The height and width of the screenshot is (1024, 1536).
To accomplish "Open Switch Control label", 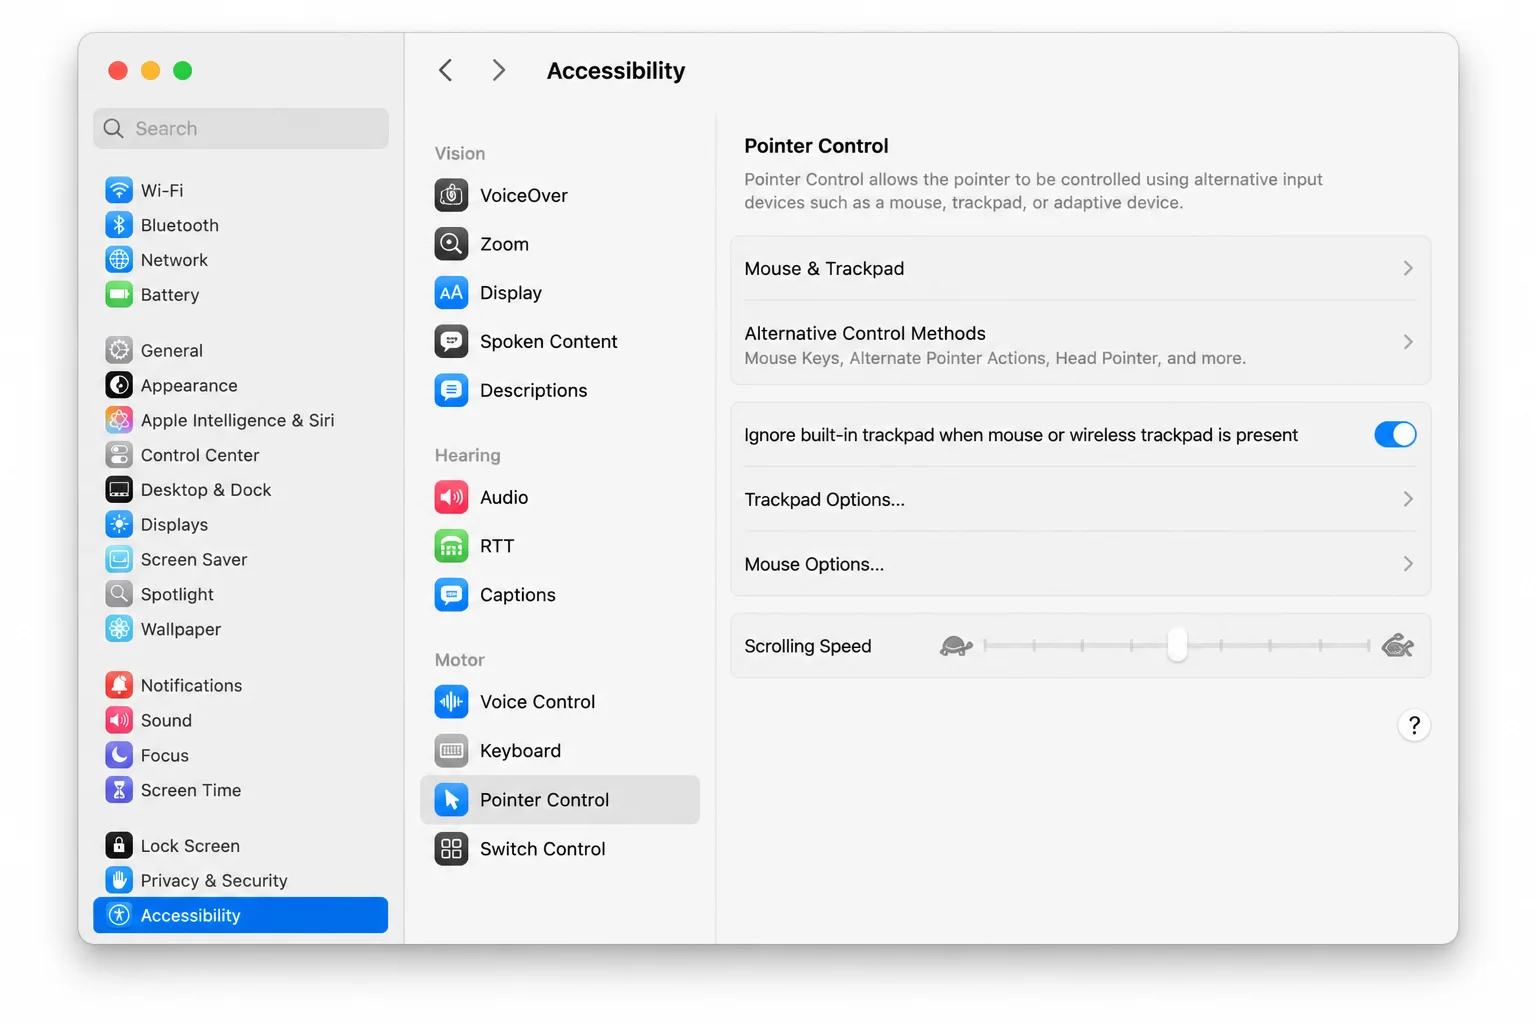I will pyautogui.click(x=542, y=849).
